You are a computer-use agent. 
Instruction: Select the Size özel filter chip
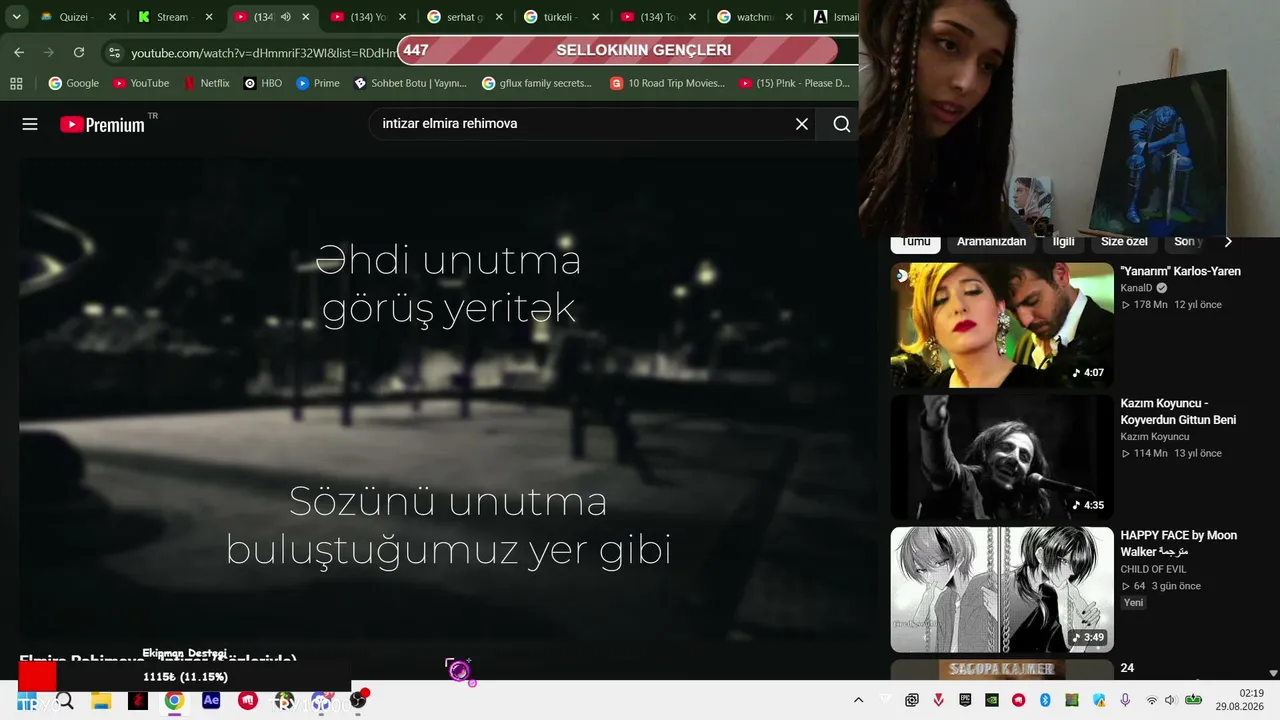pos(1124,241)
